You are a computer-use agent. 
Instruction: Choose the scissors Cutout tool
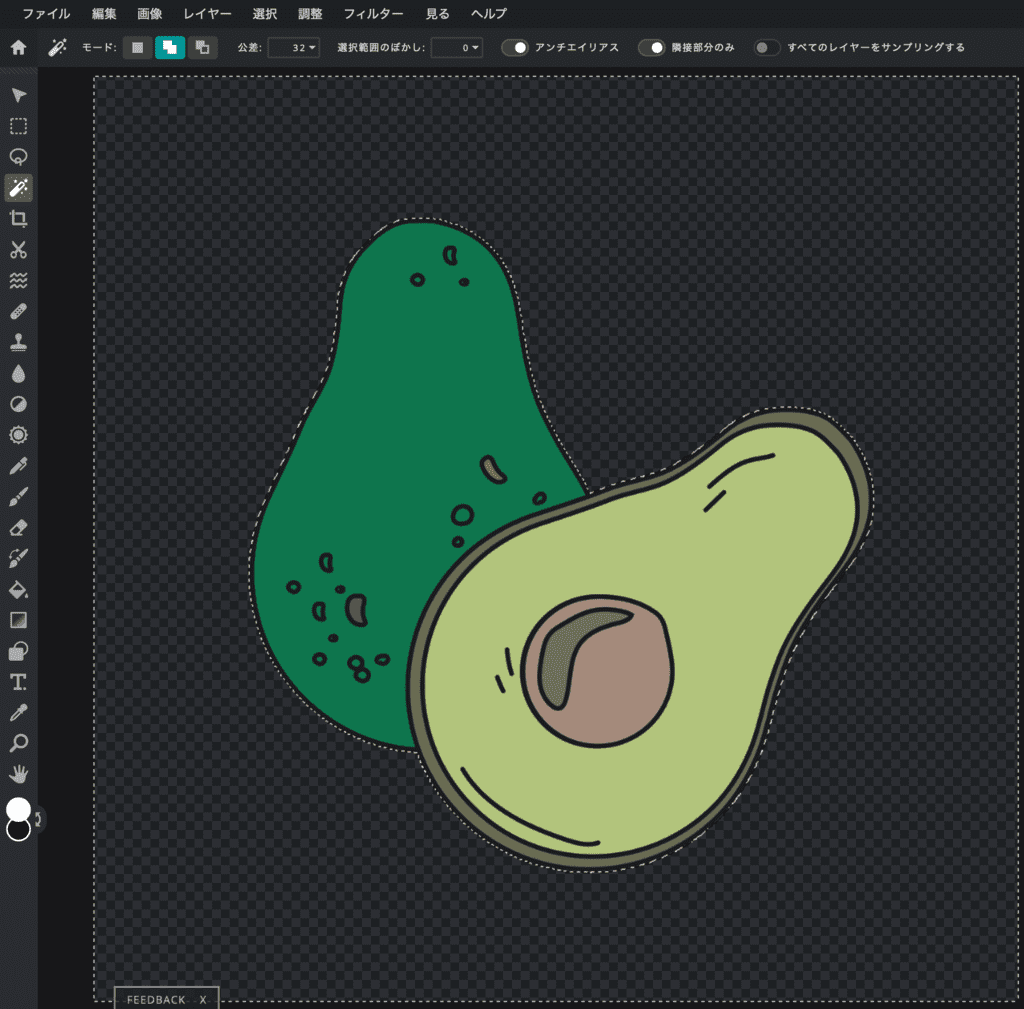(18, 250)
